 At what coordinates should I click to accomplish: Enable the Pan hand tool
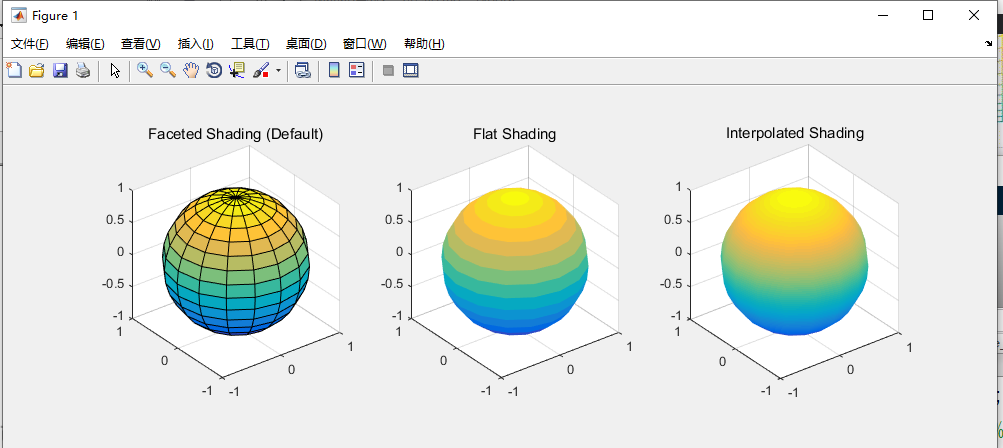(191, 70)
